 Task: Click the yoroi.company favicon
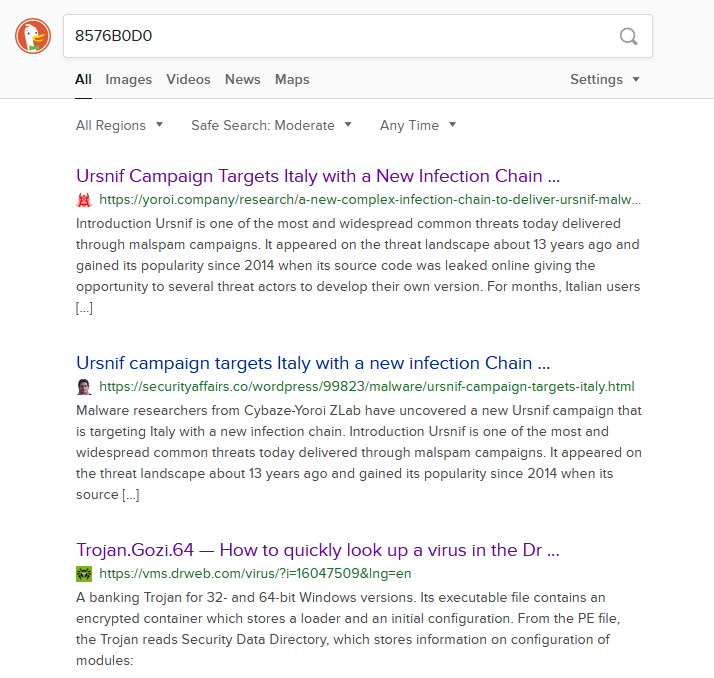click(84, 200)
